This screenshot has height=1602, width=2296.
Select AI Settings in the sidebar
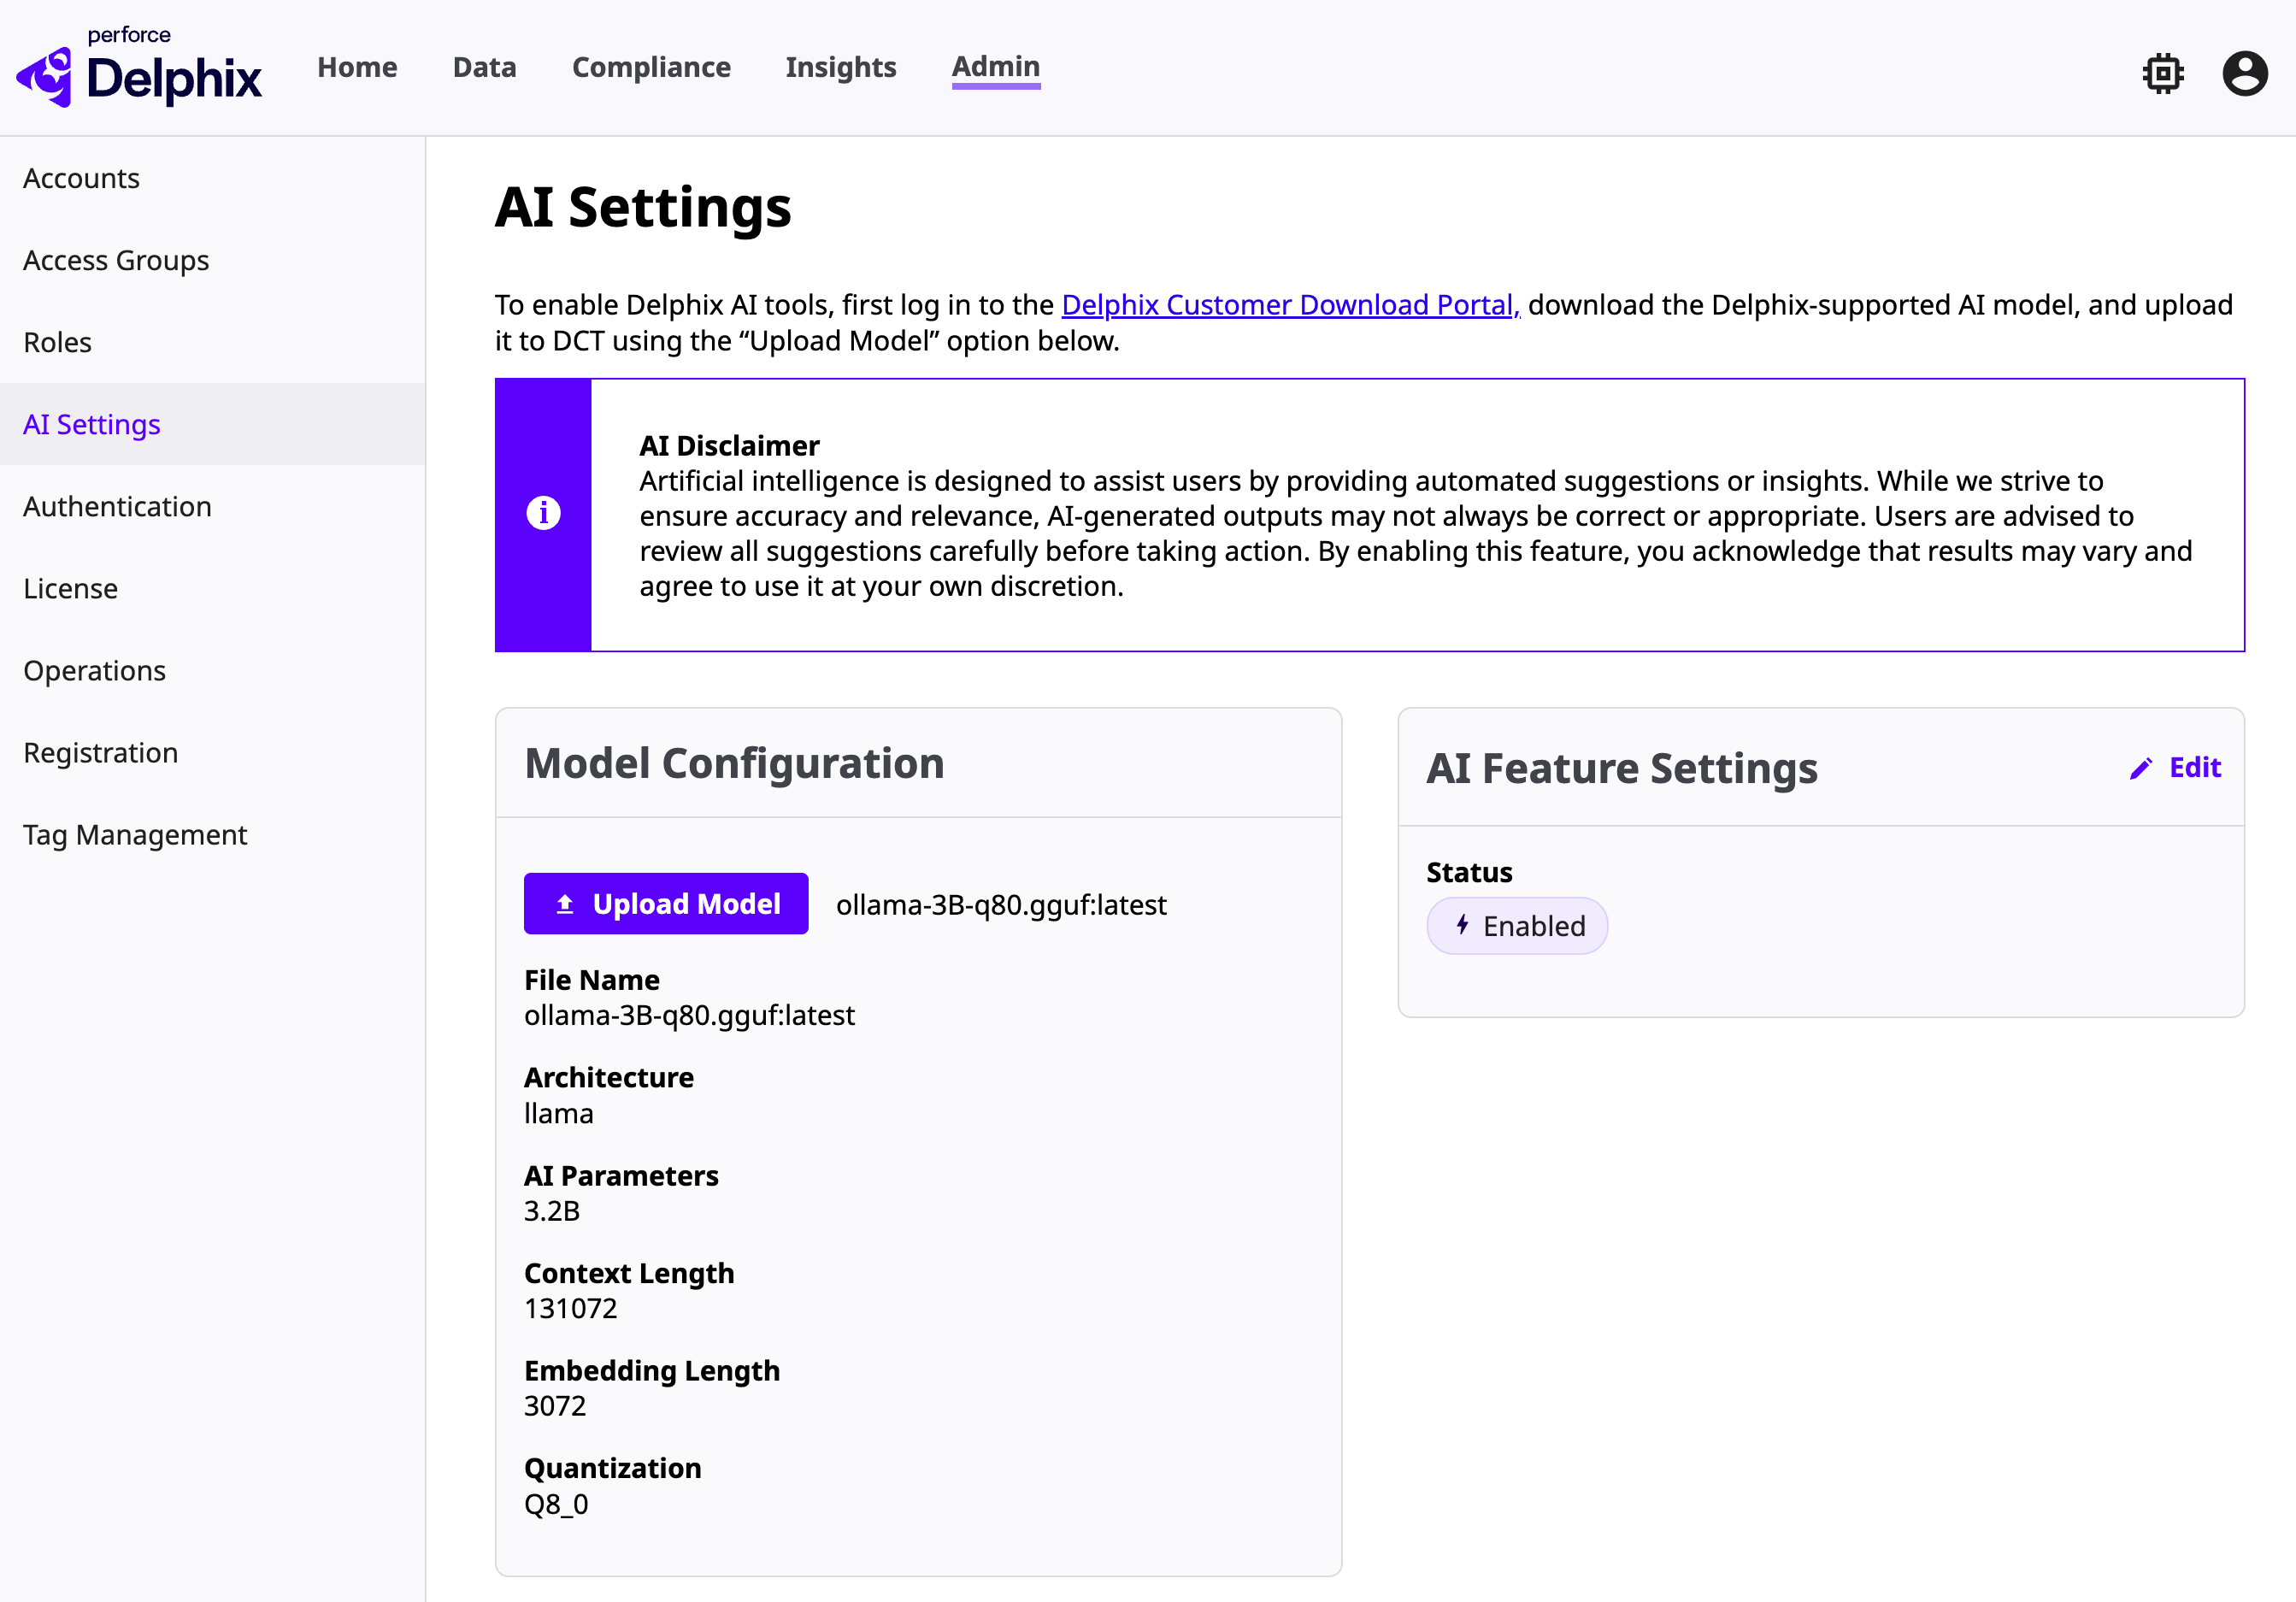point(212,424)
